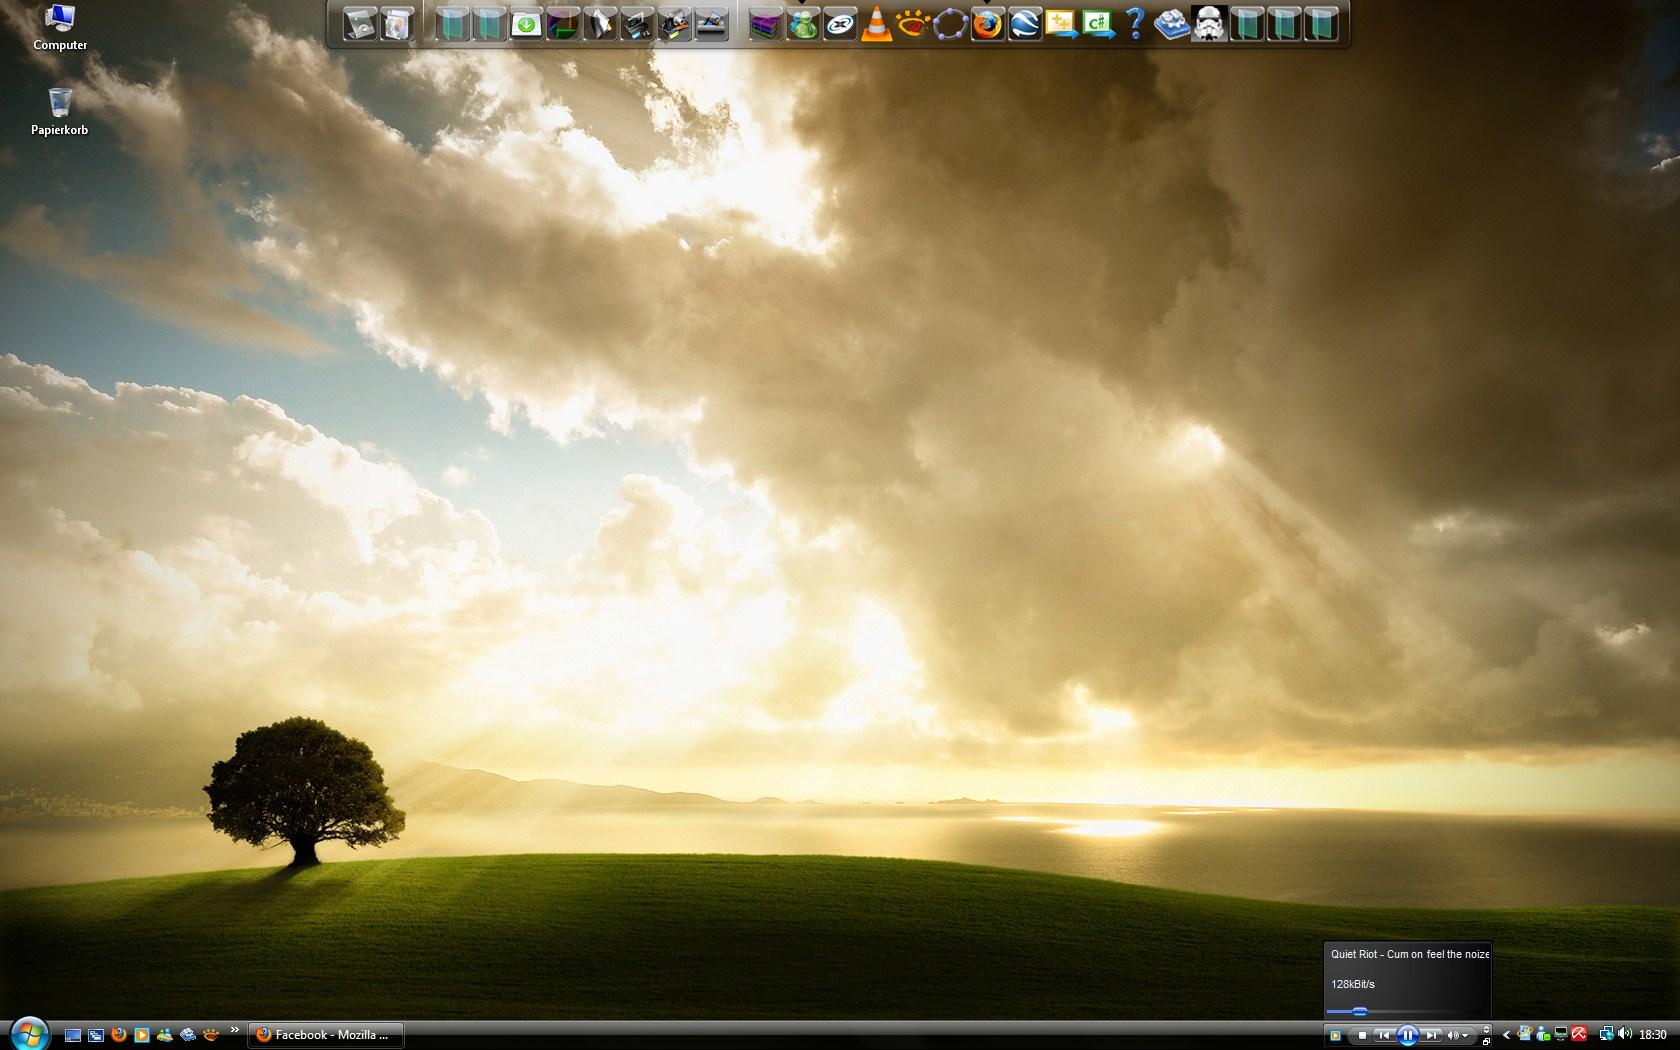Skip to the next track
Viewport: 1680px width, 1050px height.
[x=1432, y=1036]
